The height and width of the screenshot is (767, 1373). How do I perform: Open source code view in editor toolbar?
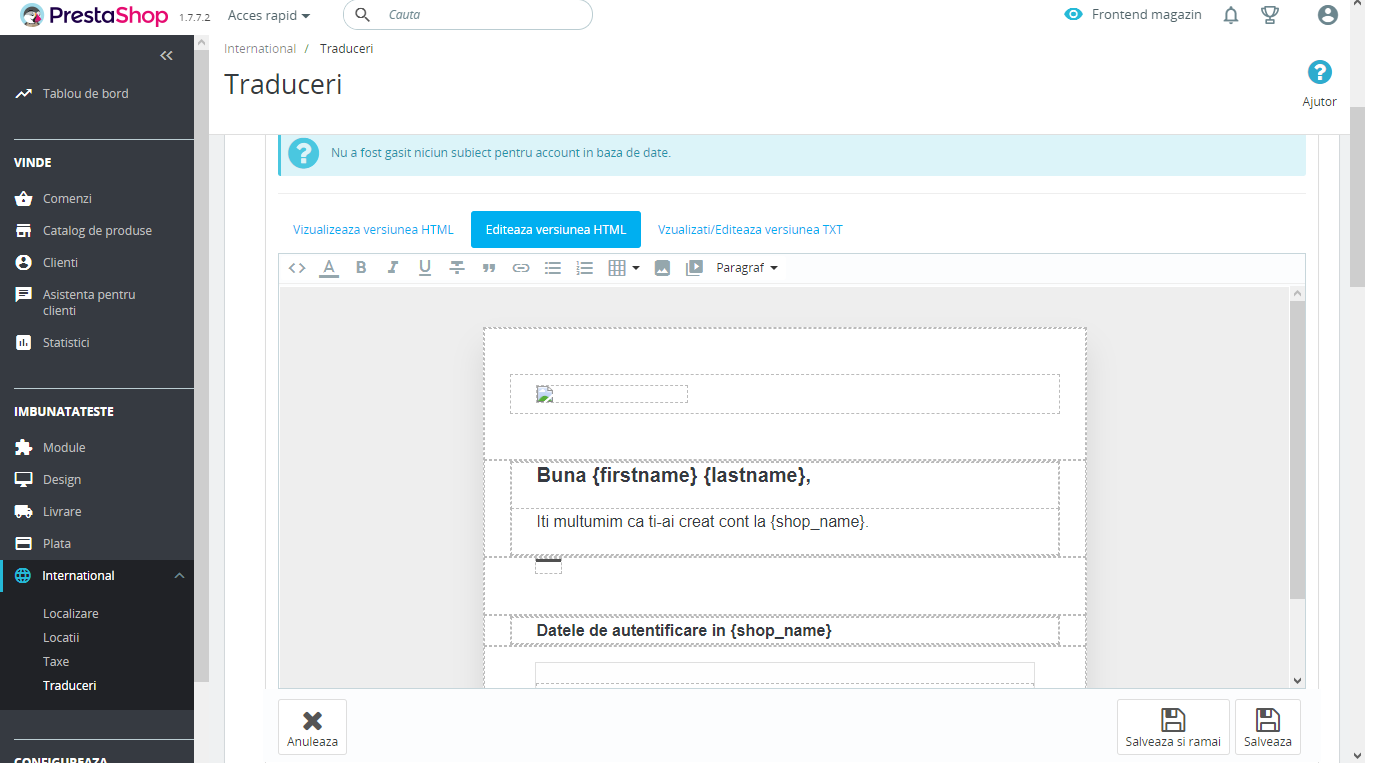pos(297,268)
